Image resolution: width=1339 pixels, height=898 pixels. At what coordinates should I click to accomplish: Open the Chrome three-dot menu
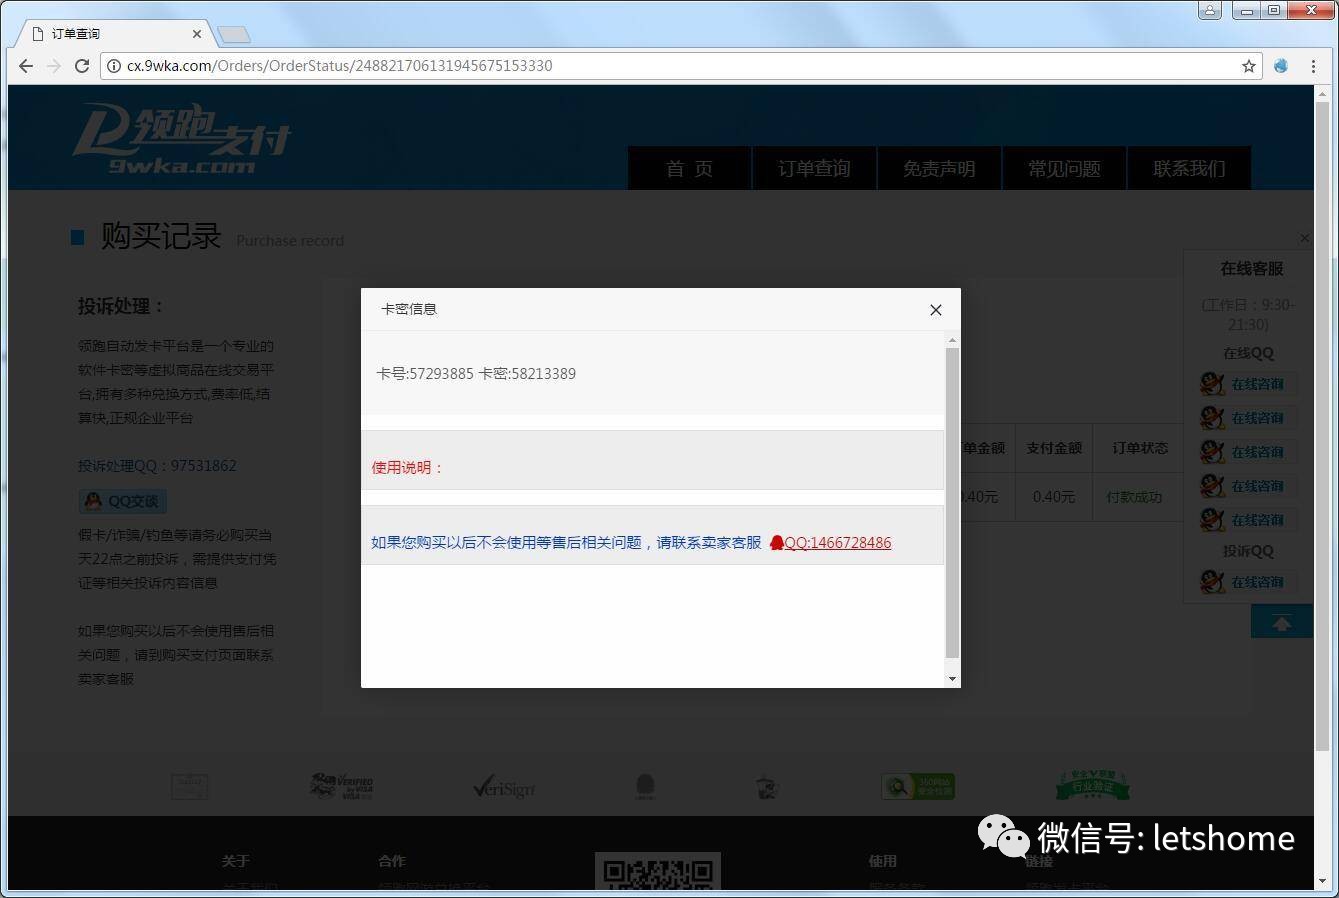coord(1312,66)
